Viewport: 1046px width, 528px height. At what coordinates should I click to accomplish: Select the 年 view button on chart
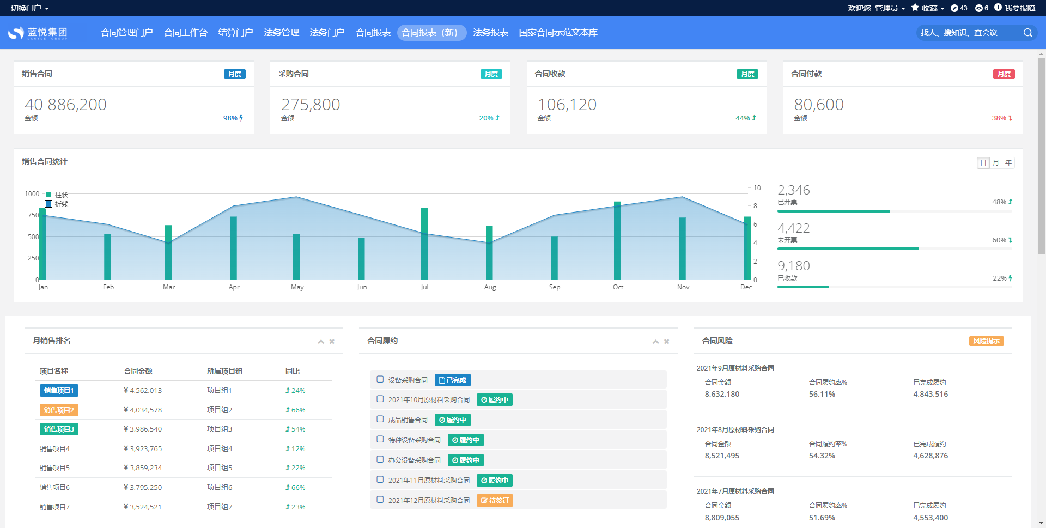[1009, 163]
